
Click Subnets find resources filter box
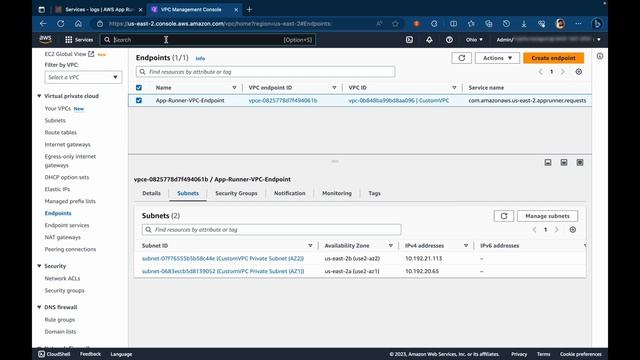(x=271, y=230)
